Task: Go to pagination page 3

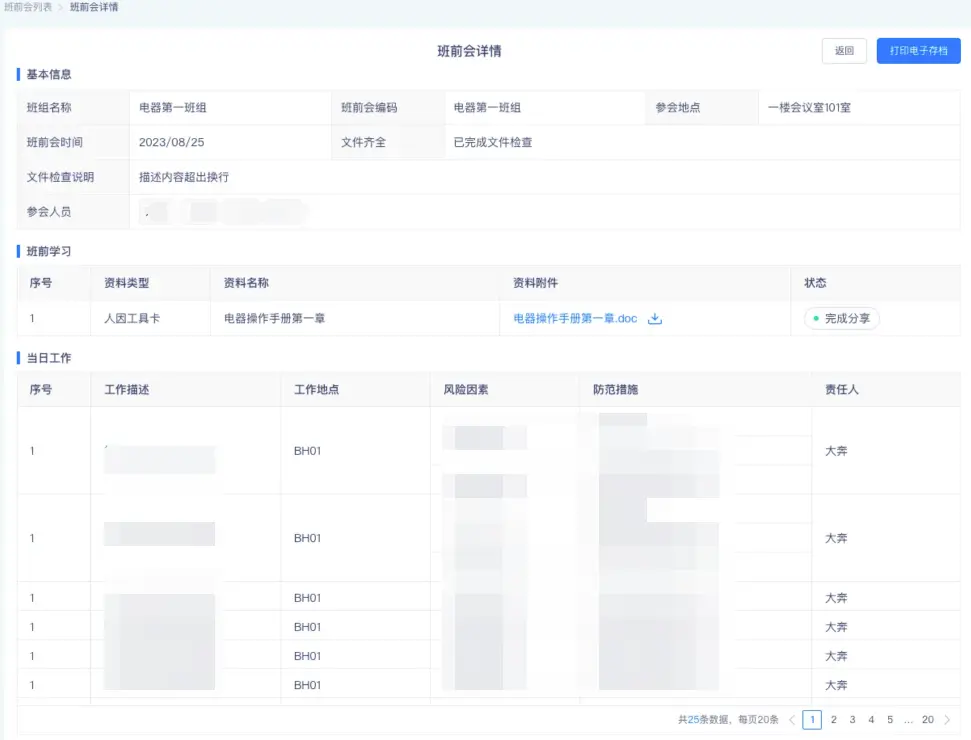Action: pyautogui.click(x=852, y=720)
